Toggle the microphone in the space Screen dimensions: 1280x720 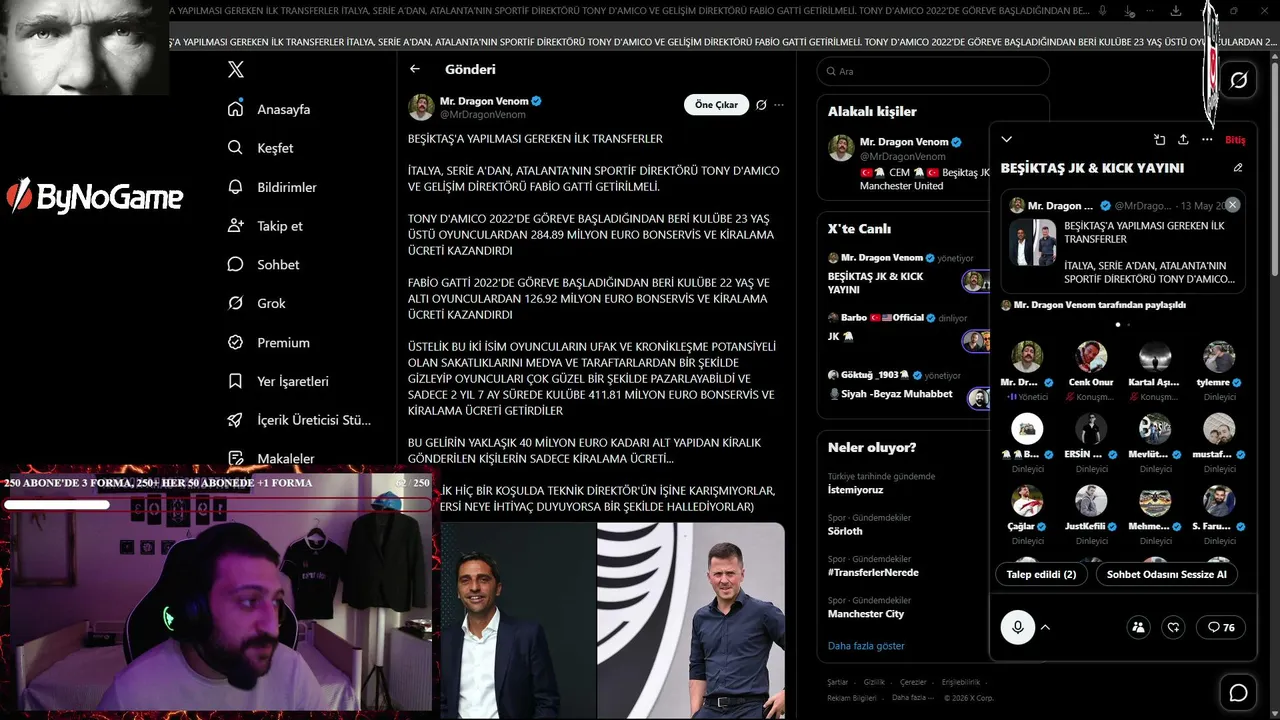coord(1018,627)
